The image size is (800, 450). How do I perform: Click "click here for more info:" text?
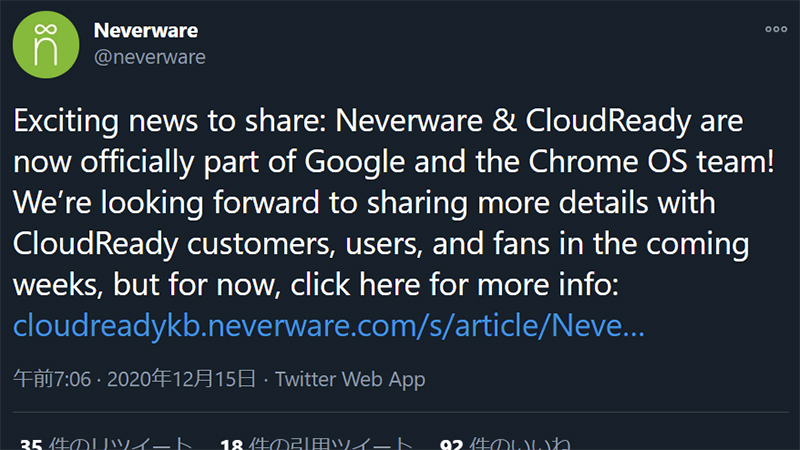click(456, 285)
